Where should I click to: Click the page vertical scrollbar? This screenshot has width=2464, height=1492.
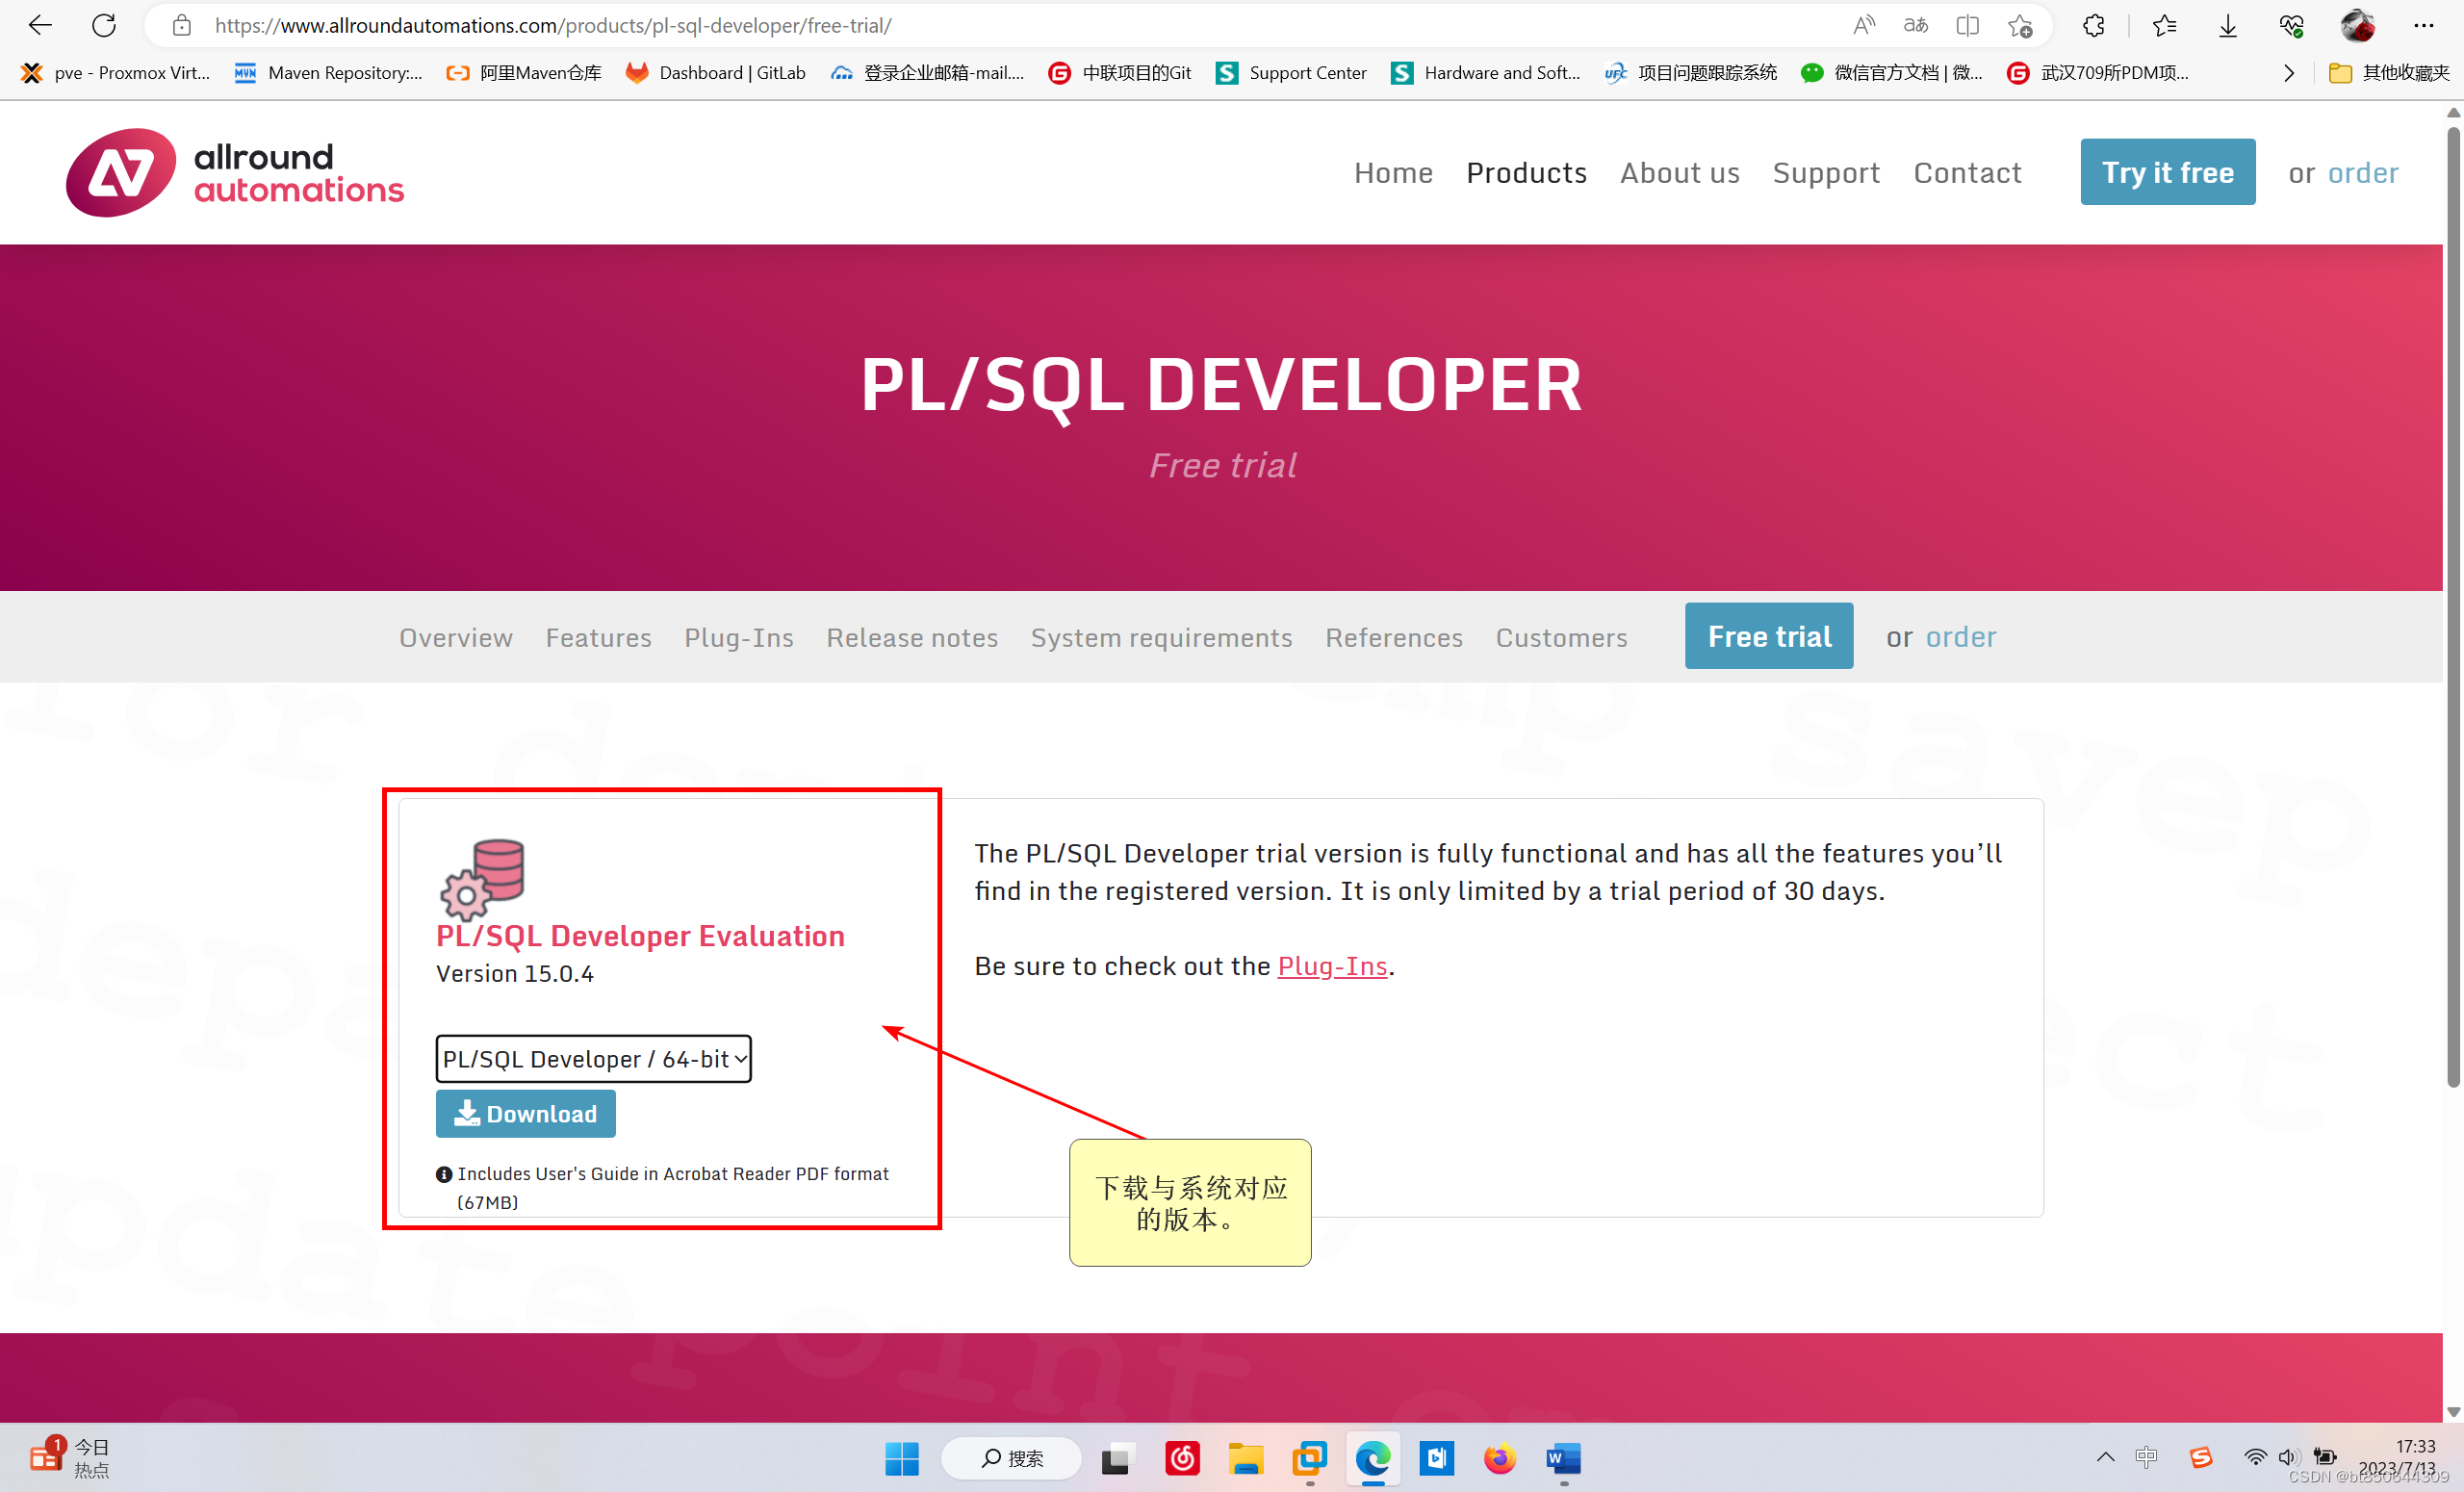point(2452,600)
